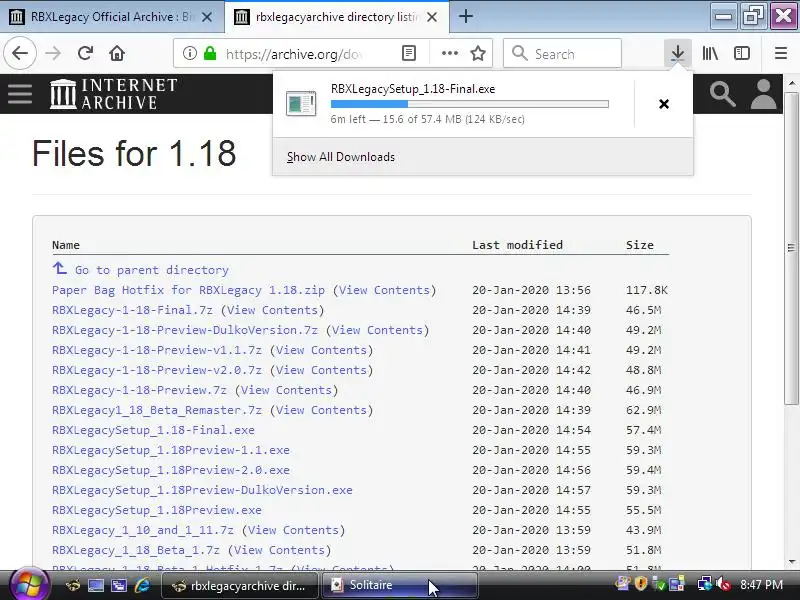Click the 8:47 PM system clock

click(x=761, y=584)
